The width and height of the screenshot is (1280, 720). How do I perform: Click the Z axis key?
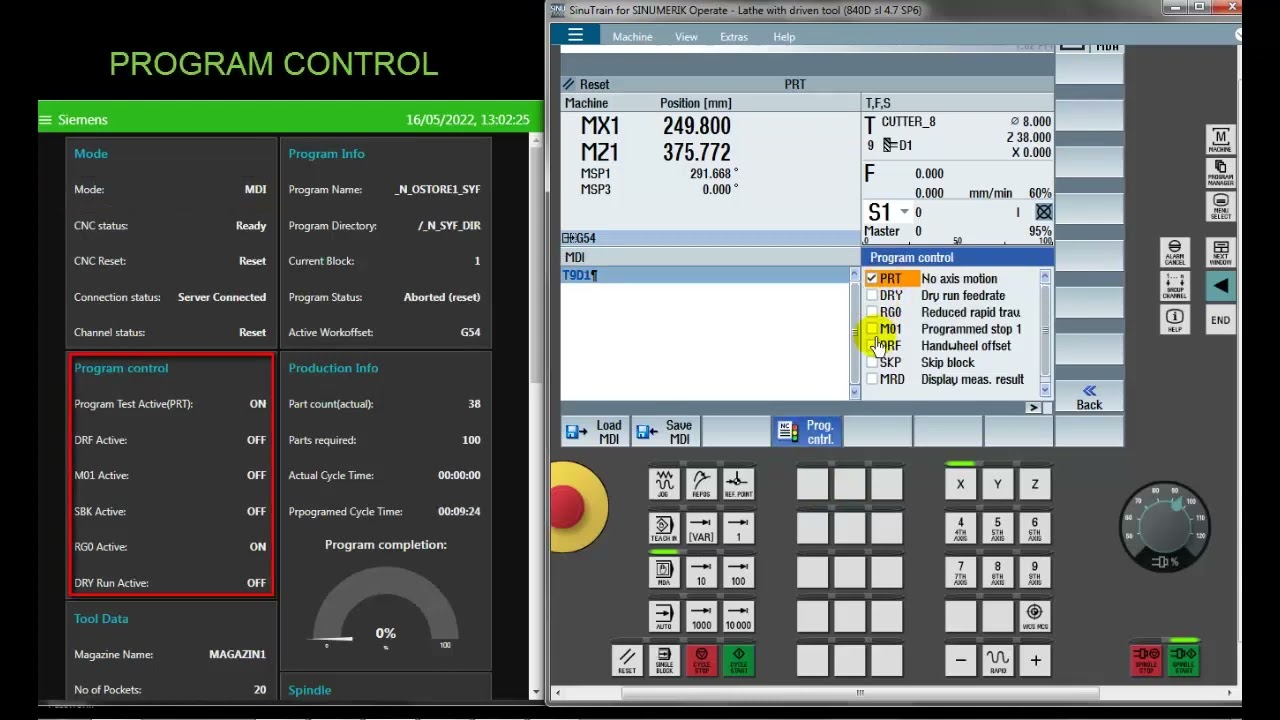(x=1034, y=484)
